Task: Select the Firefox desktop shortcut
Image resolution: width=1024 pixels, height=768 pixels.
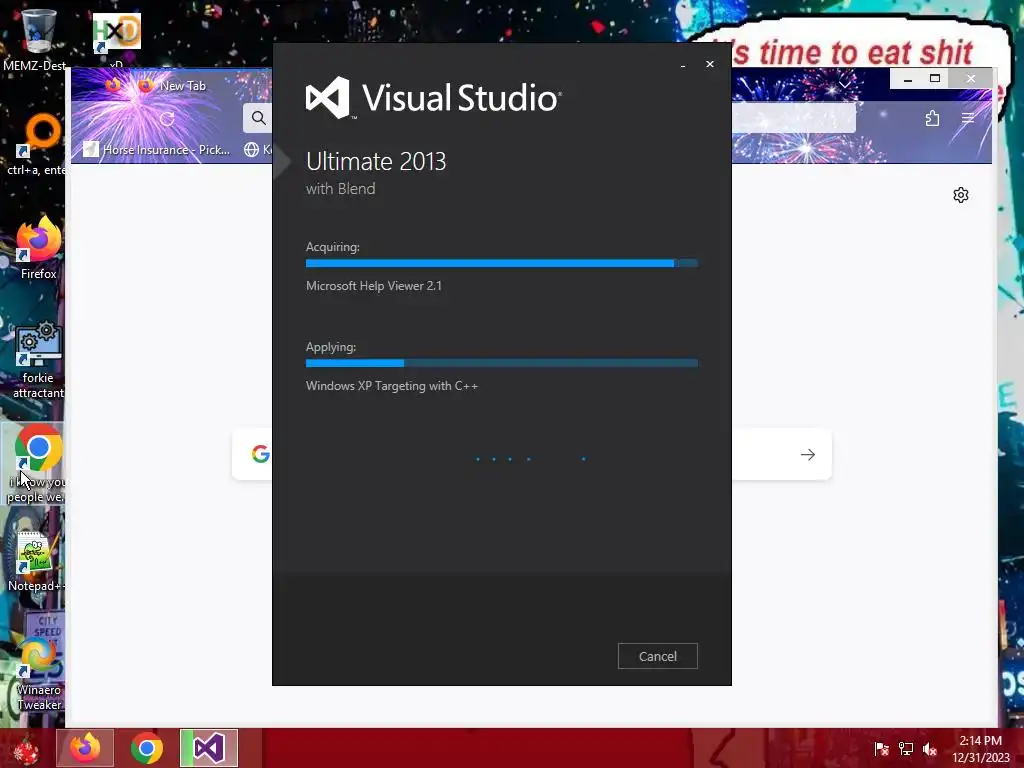Action: (x=38, y=249)
